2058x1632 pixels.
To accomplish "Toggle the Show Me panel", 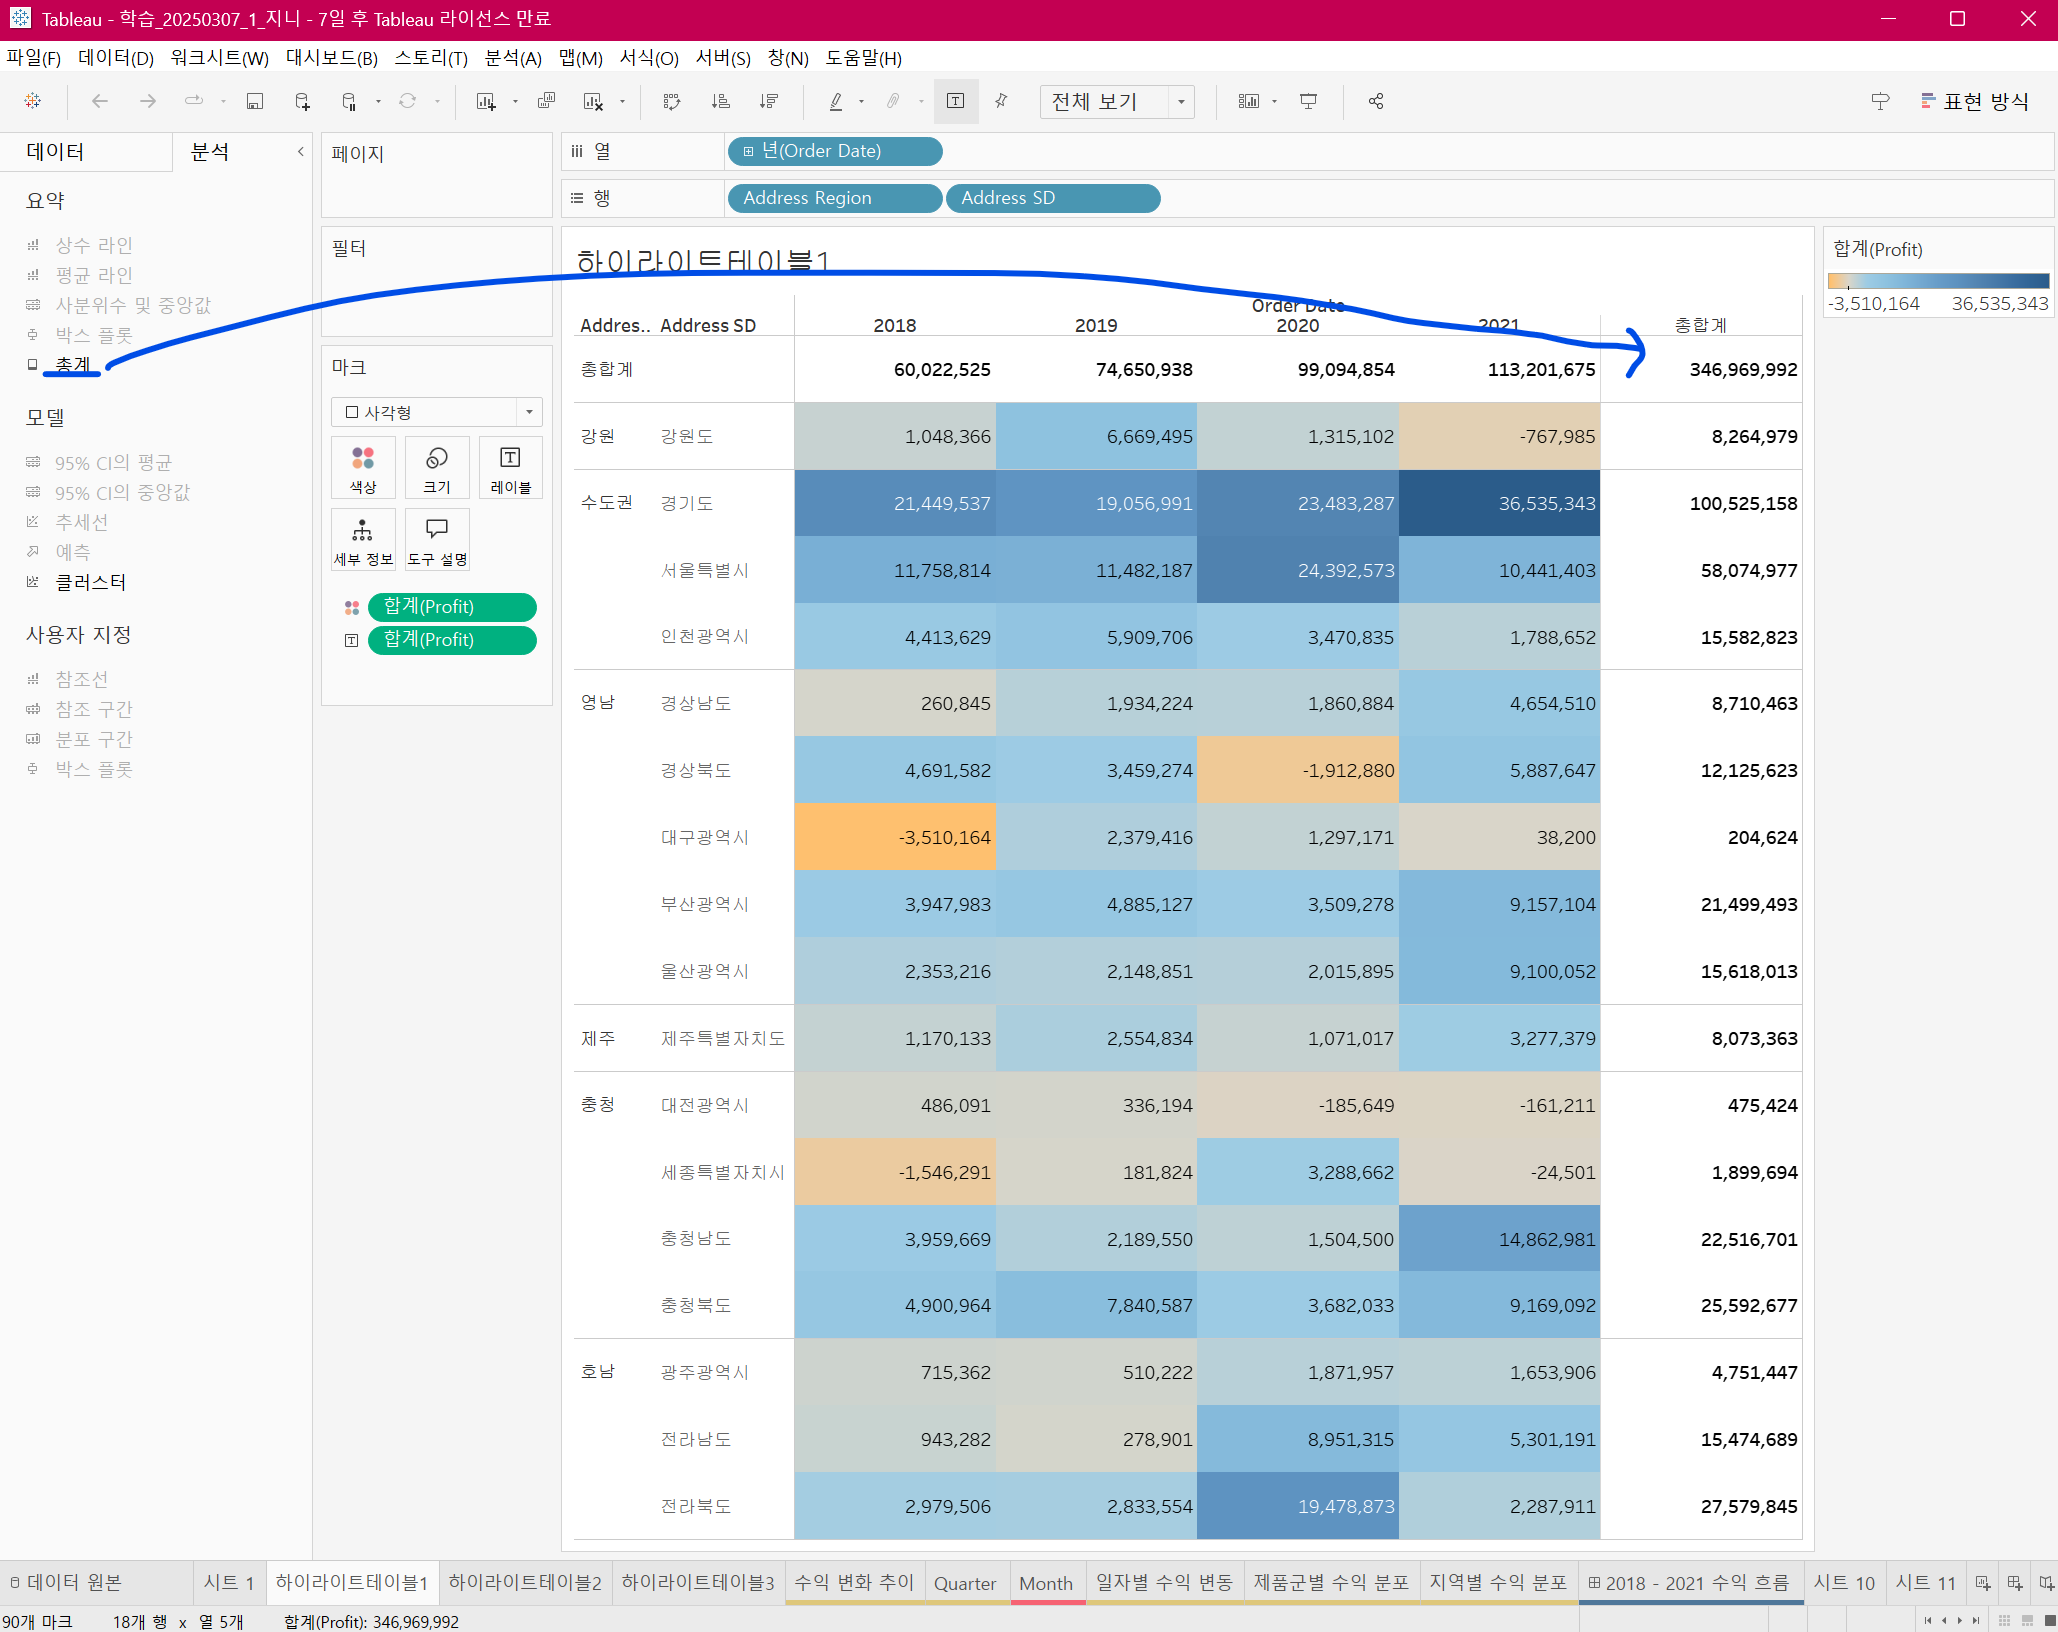I will tap(1974, 101).
